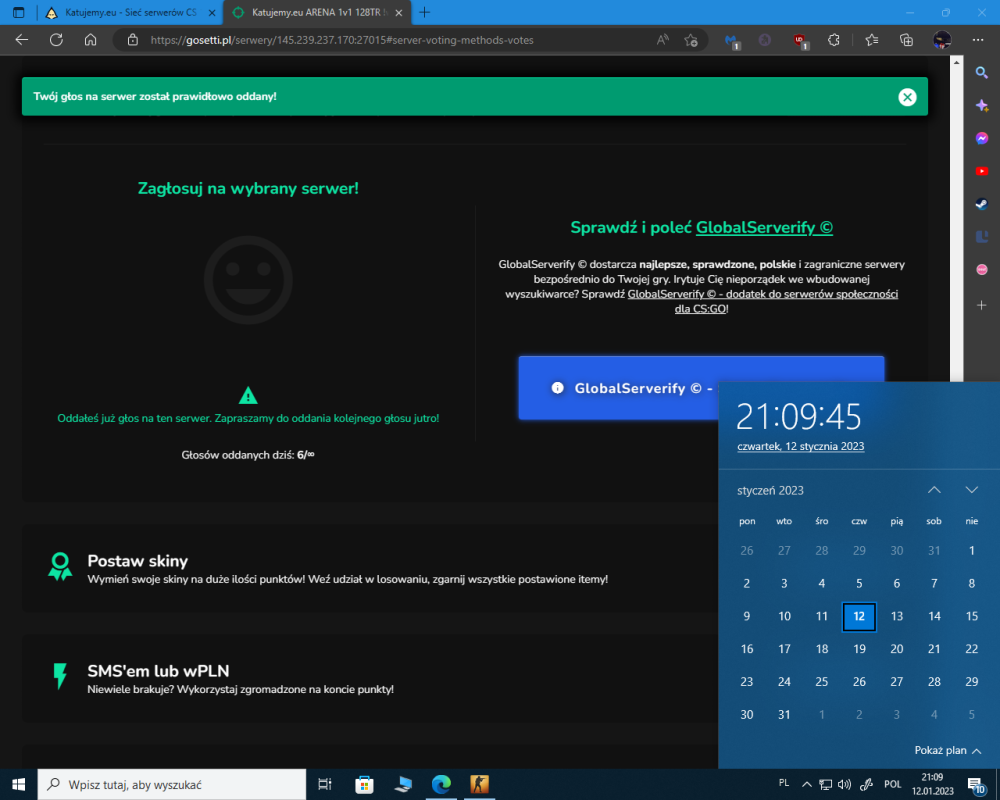The height and width of the screenshot is (800, 1000).
Task: Open the Collections icon in toolbar
Action: [x=906, y=40]
